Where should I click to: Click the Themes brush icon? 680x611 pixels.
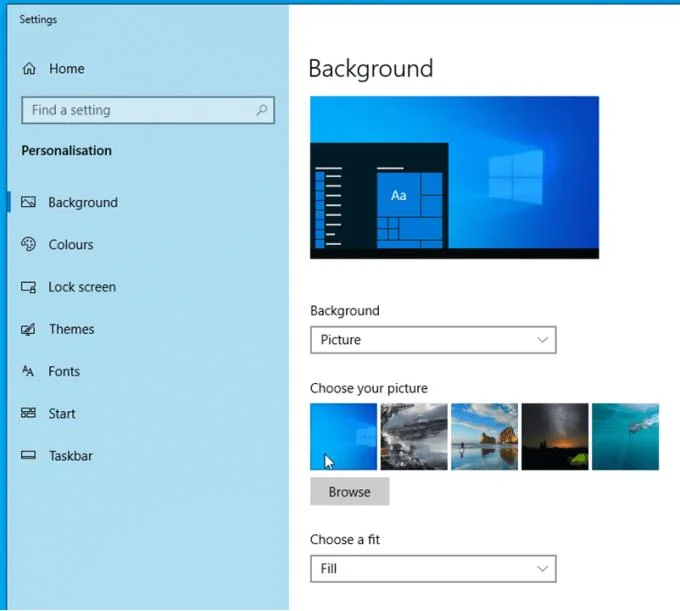pyautogui.click(x=29, y=329)
